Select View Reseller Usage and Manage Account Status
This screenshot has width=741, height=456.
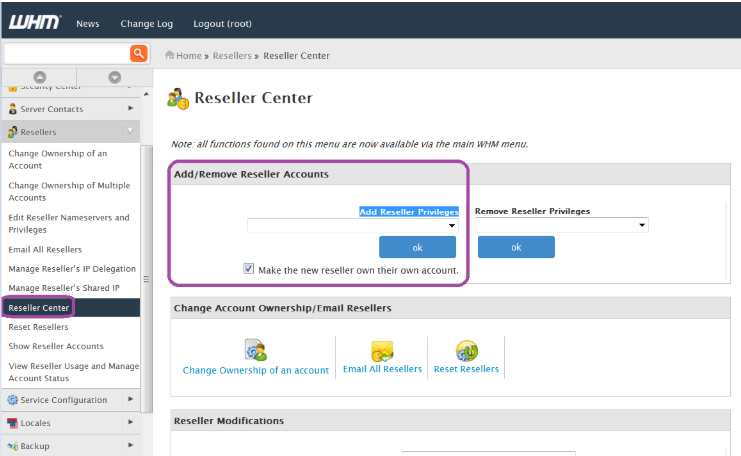(x=74, y=372)
